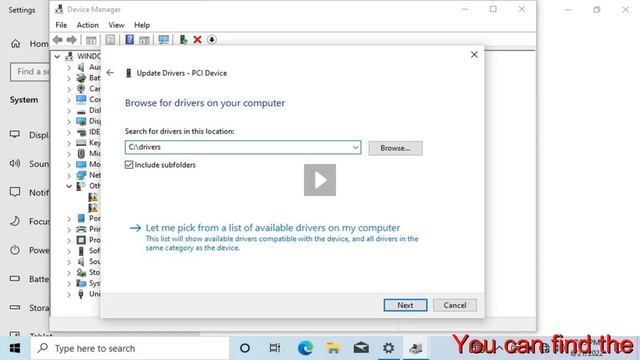Open Power & sleep in Settings sidebar
This screenshot has width=640, height=360.
(29, 250)
